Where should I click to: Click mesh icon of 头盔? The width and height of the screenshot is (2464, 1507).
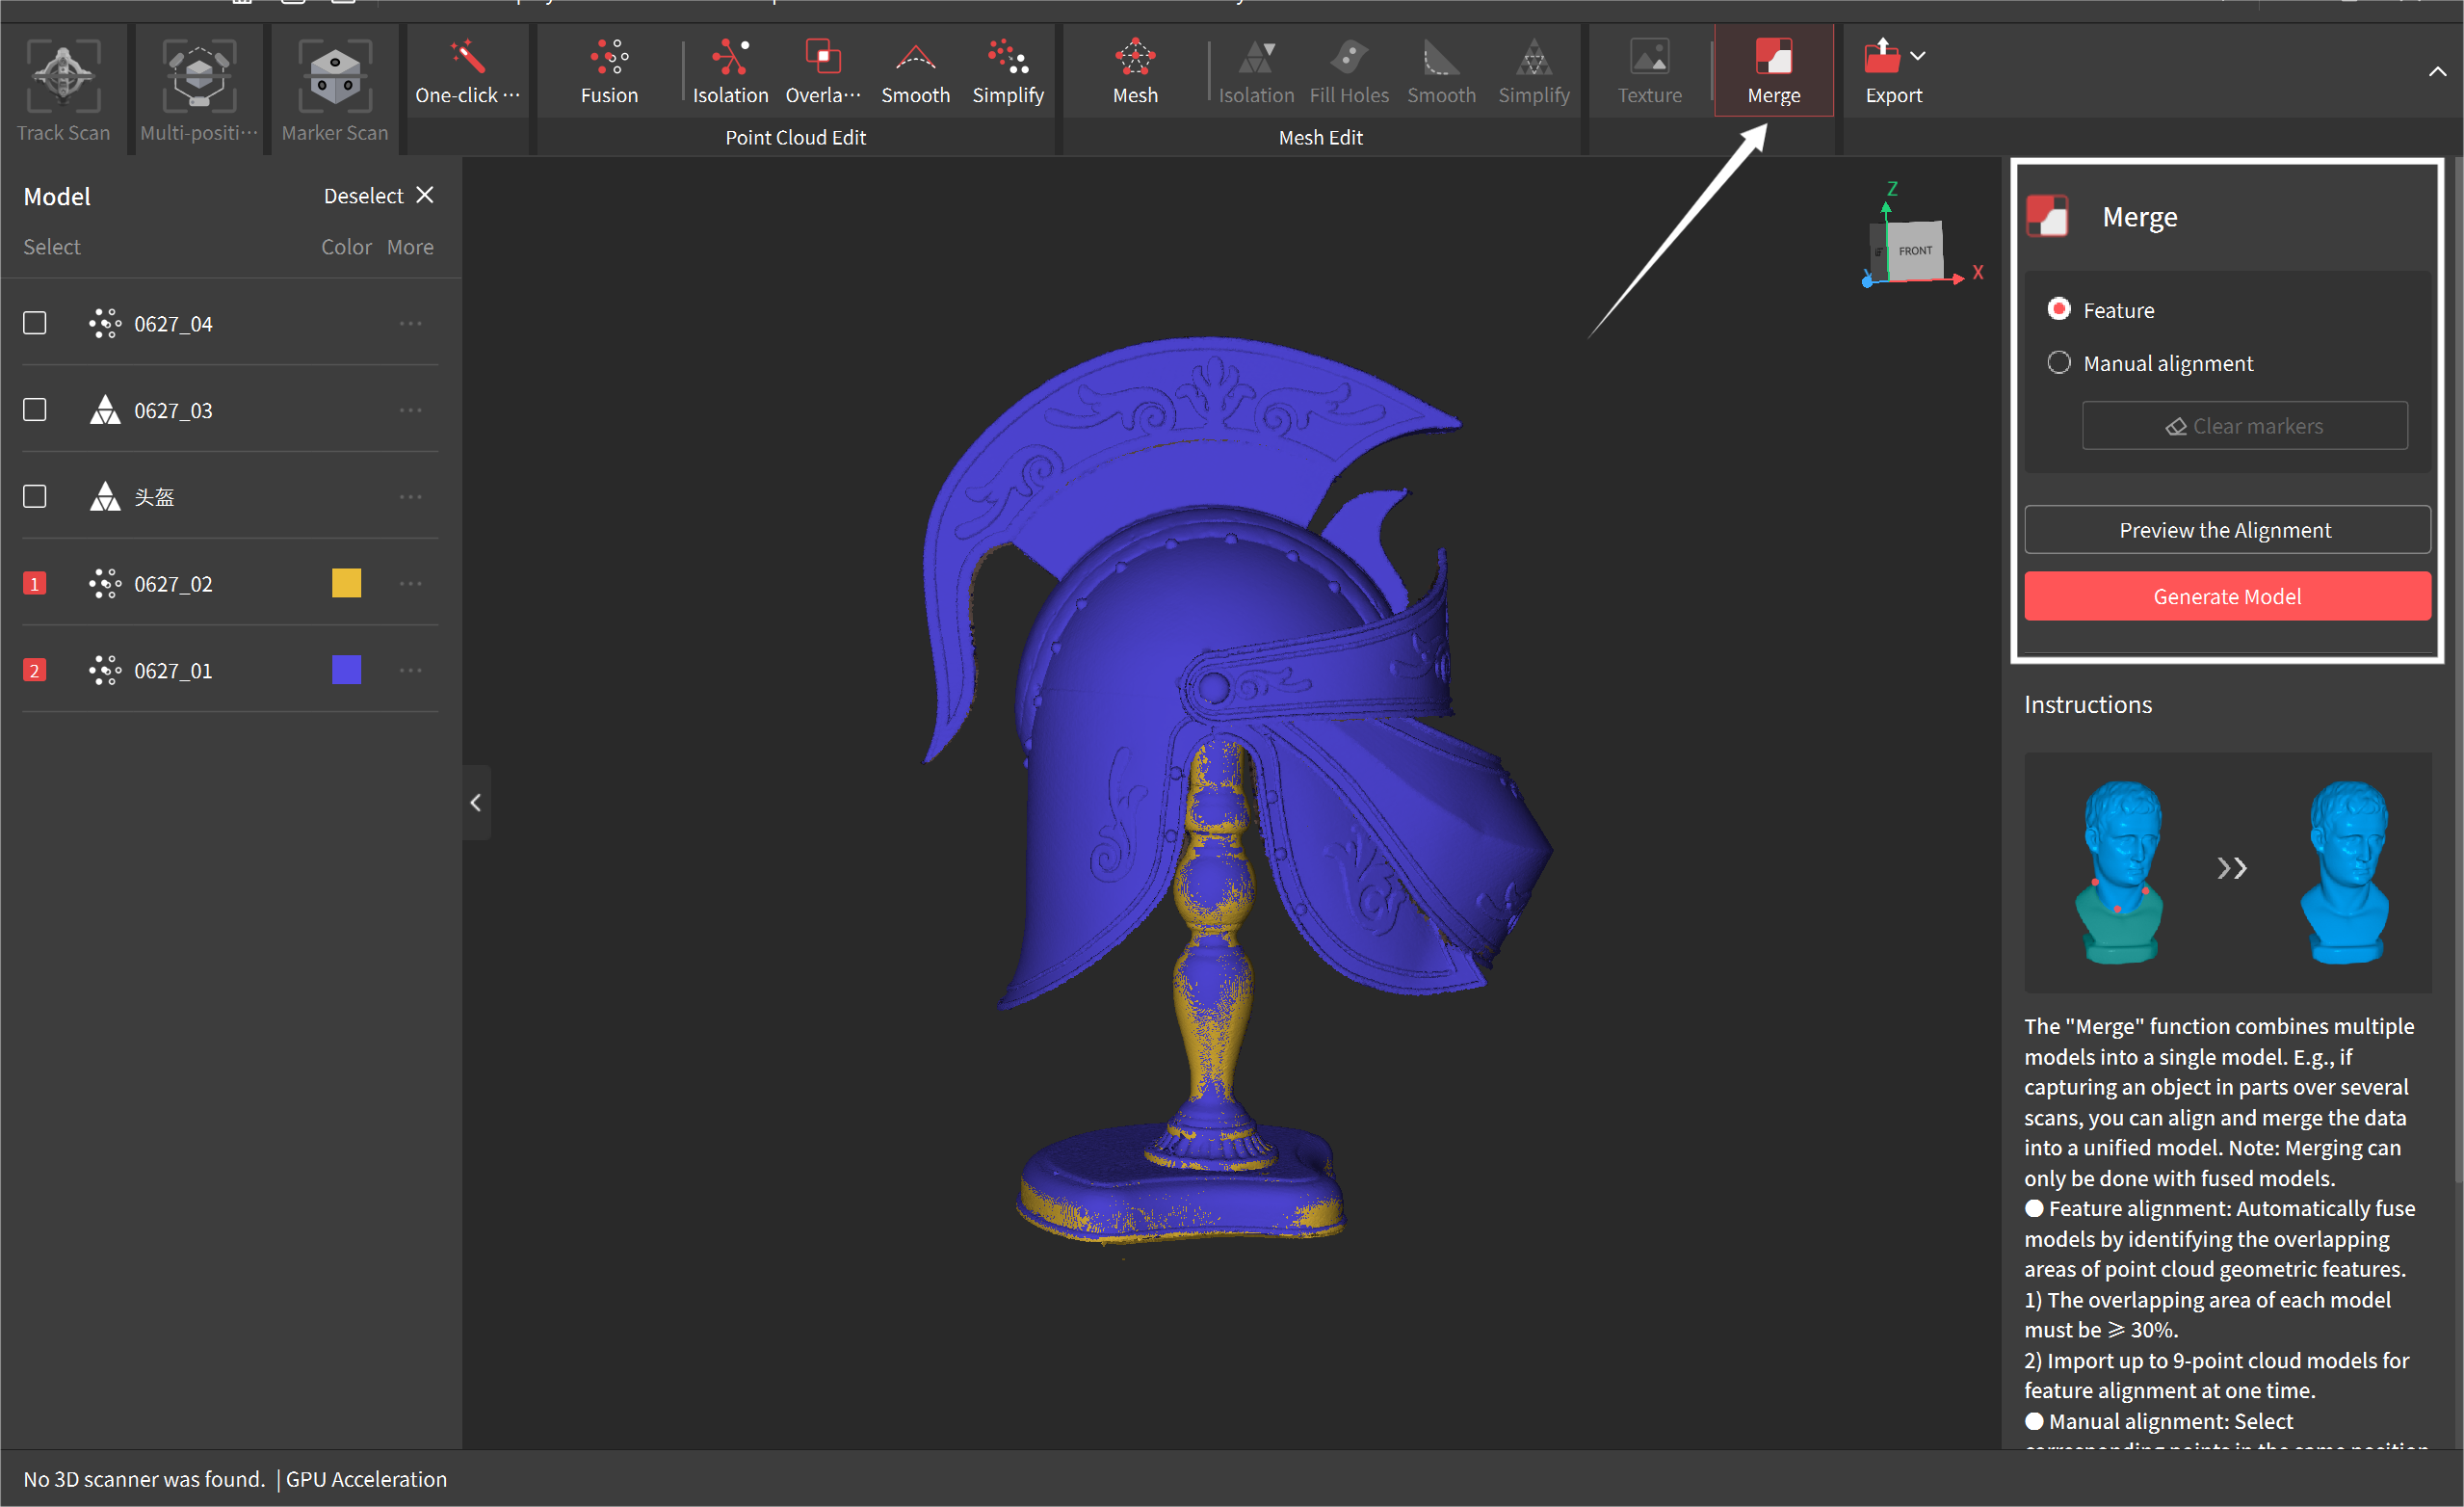point(105,497)
